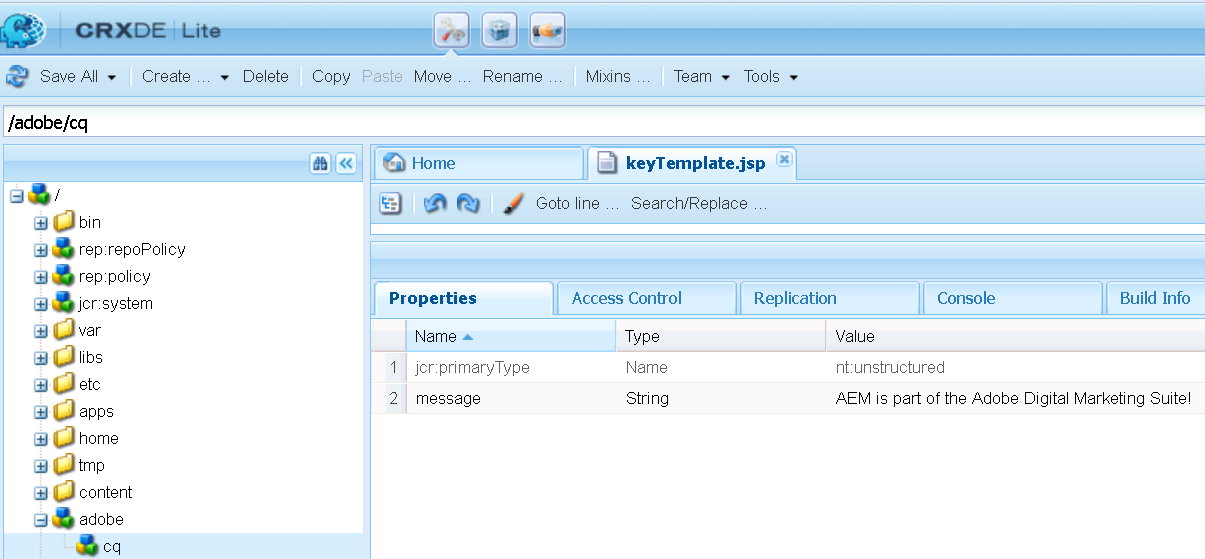Click the libs folder icon
This screenshot has width=1205, height=559.
pyautogui.click(x=64, y=357)
